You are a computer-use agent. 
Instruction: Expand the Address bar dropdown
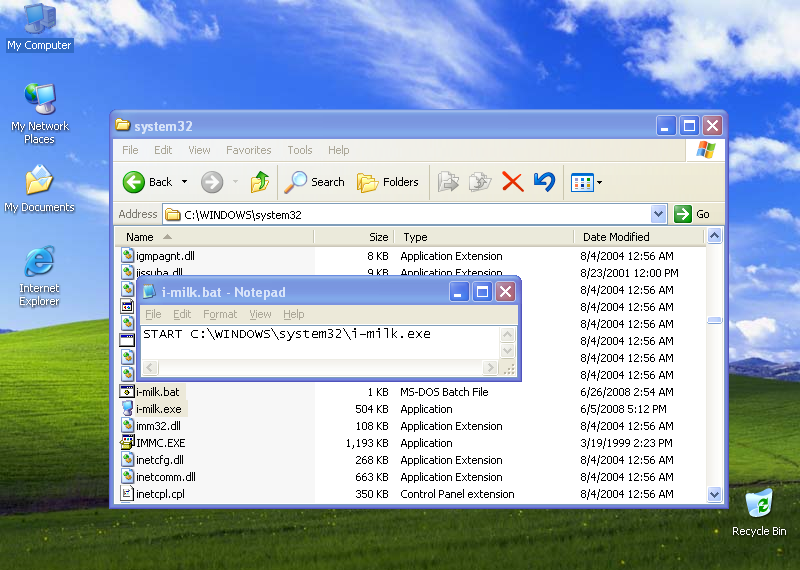pos(658,214)
